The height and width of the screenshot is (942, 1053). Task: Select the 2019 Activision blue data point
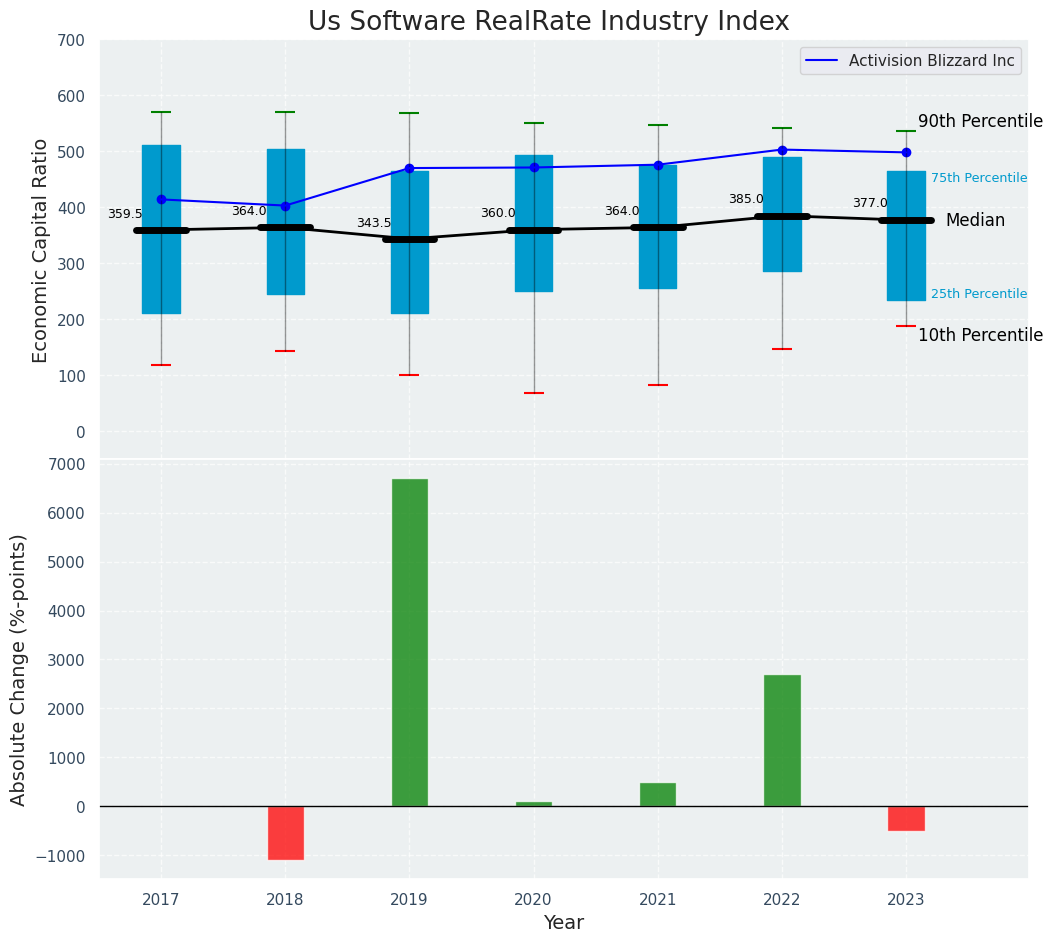point(409,168)
